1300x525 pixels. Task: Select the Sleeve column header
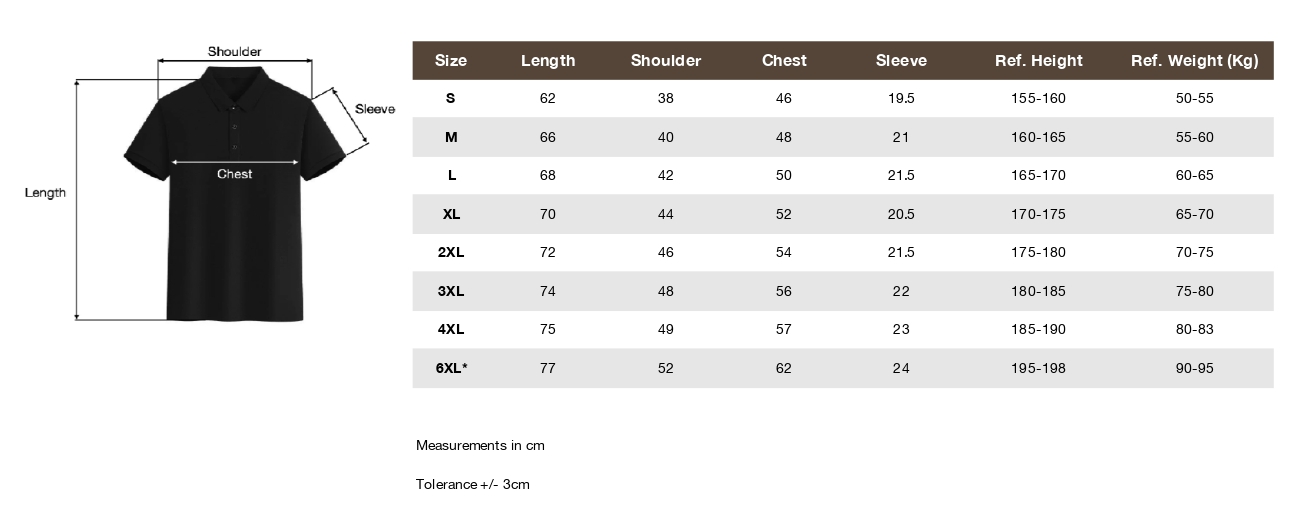click(901, 61)
